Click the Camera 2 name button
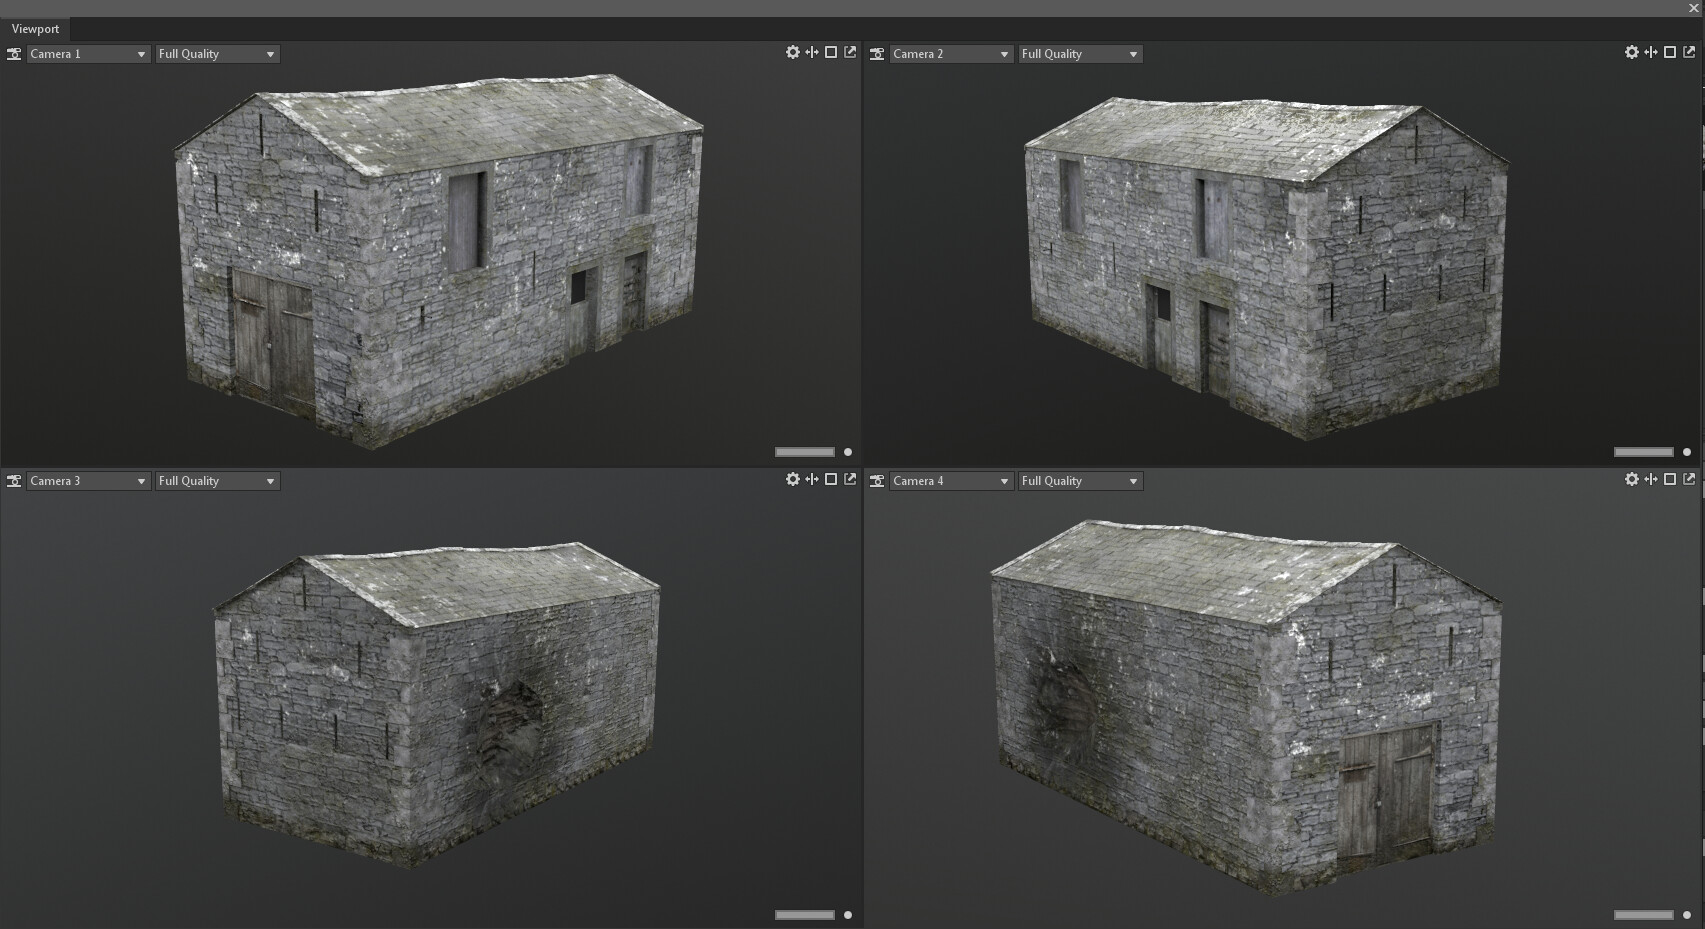The height and width of the screenshot is (929, 1705). point(950,53)
